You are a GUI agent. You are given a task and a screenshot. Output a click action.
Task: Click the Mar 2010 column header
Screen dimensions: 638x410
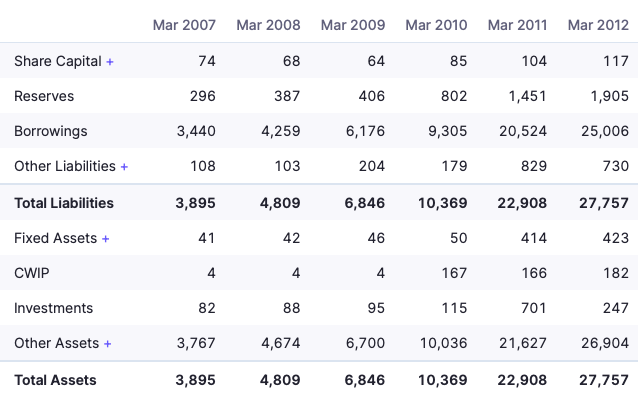pyautogui.click(x=436, y=24)
